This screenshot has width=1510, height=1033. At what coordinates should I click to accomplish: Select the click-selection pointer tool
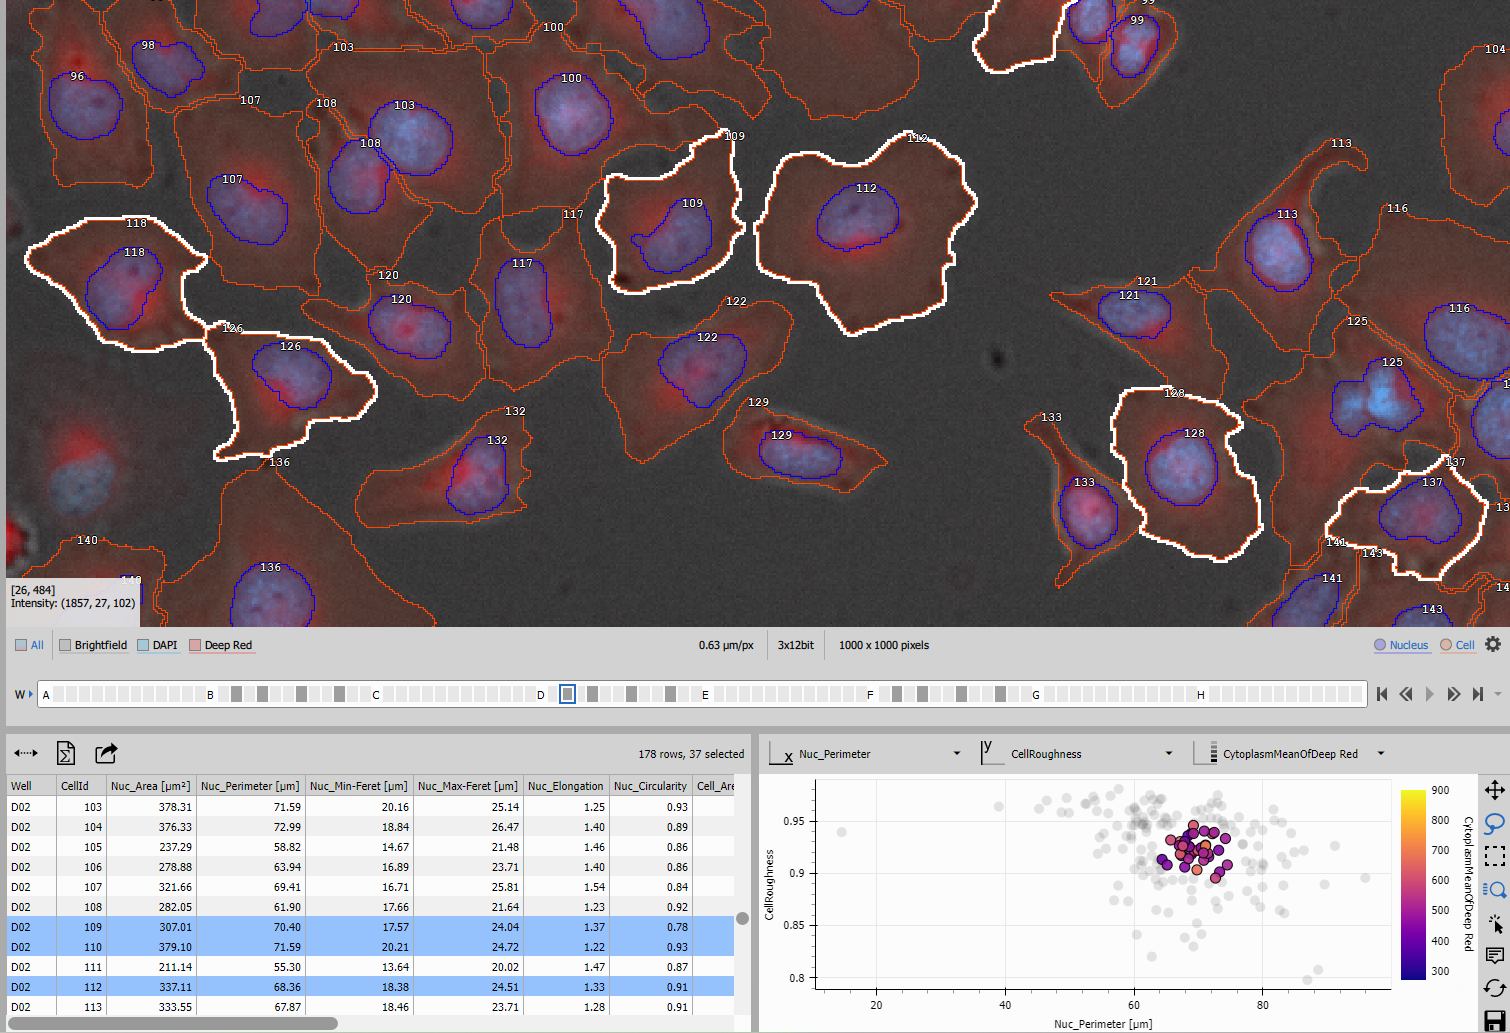coord(1494,924)
